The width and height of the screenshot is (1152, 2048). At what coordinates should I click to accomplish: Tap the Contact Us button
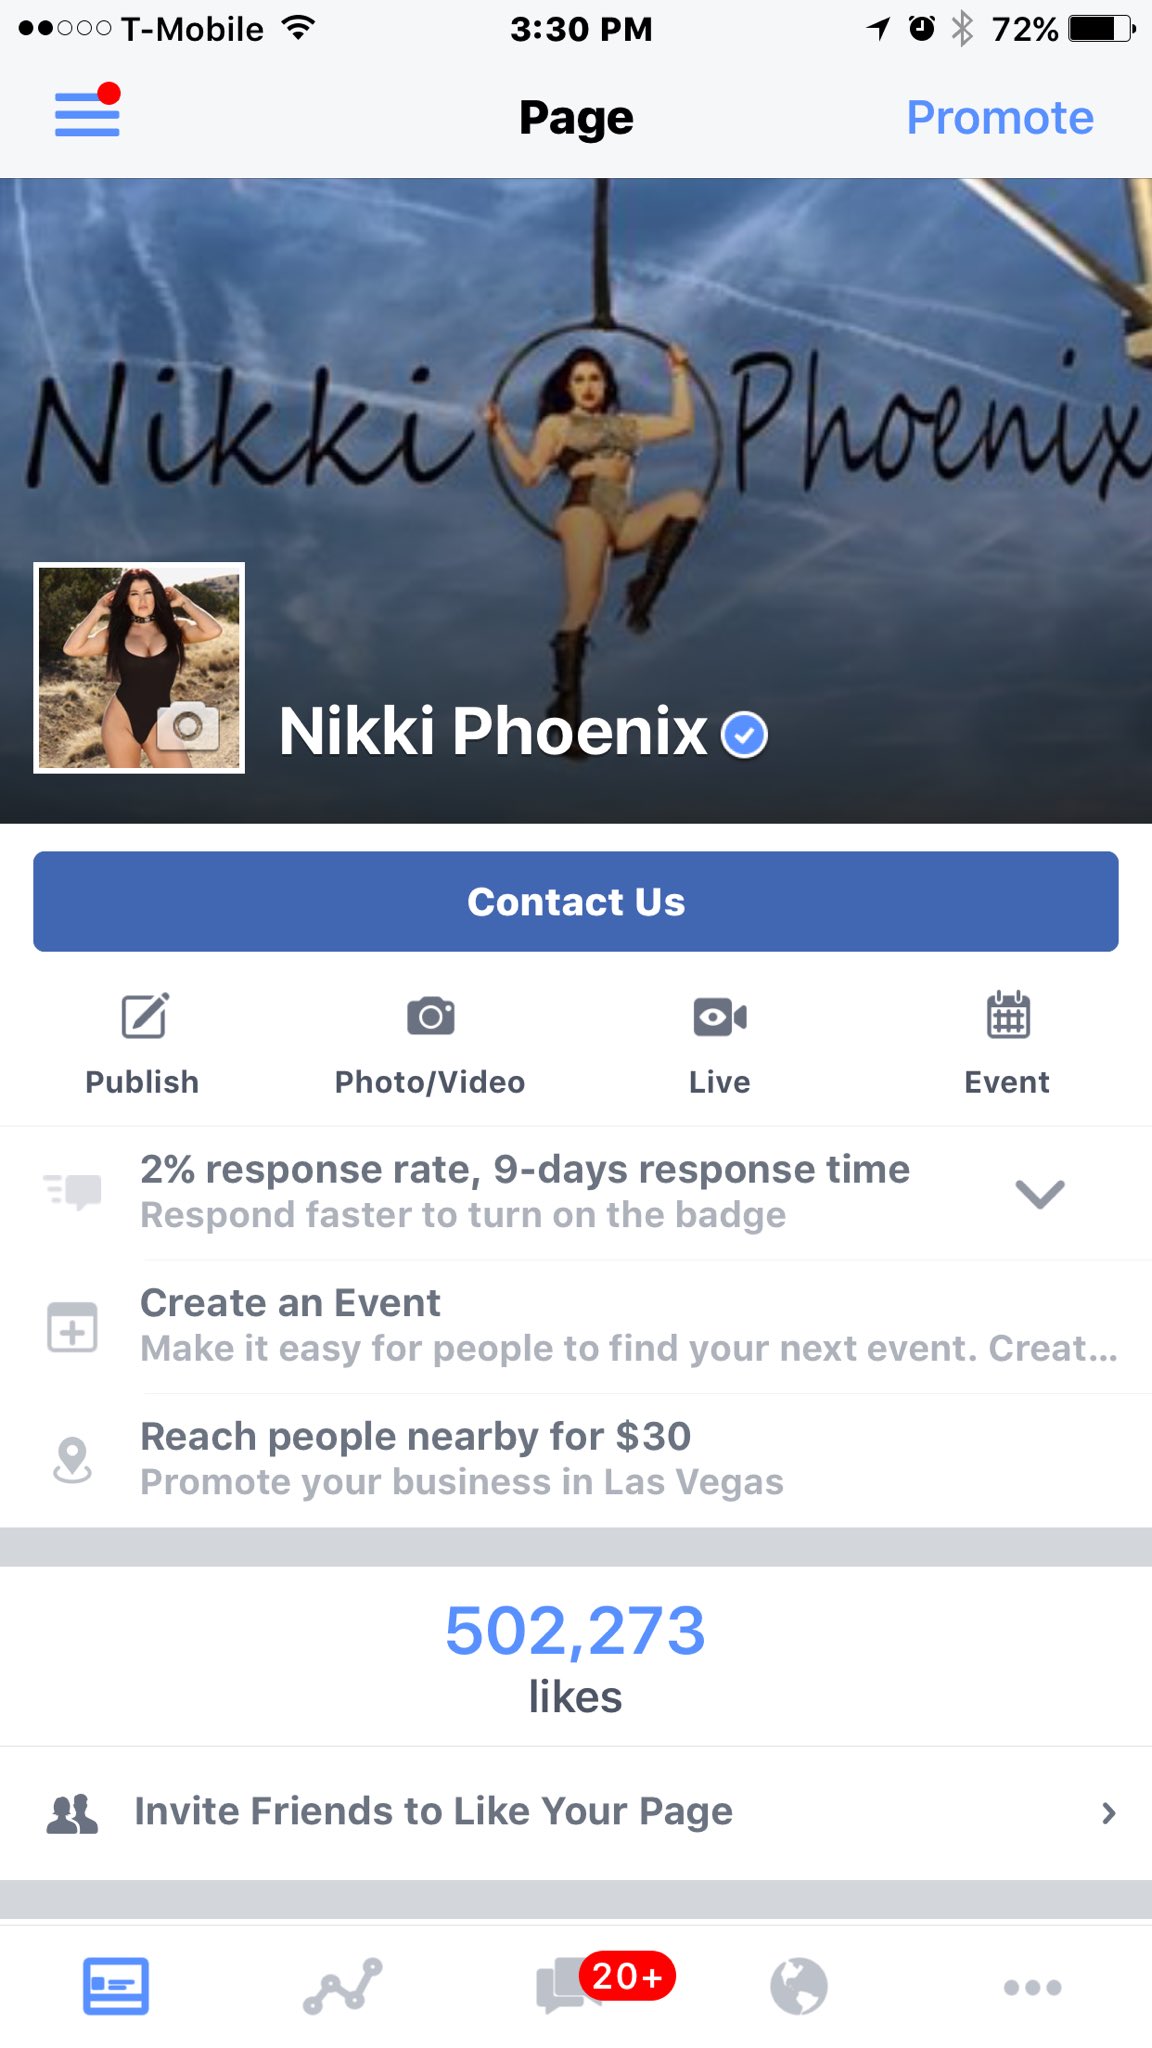(576, 901)
